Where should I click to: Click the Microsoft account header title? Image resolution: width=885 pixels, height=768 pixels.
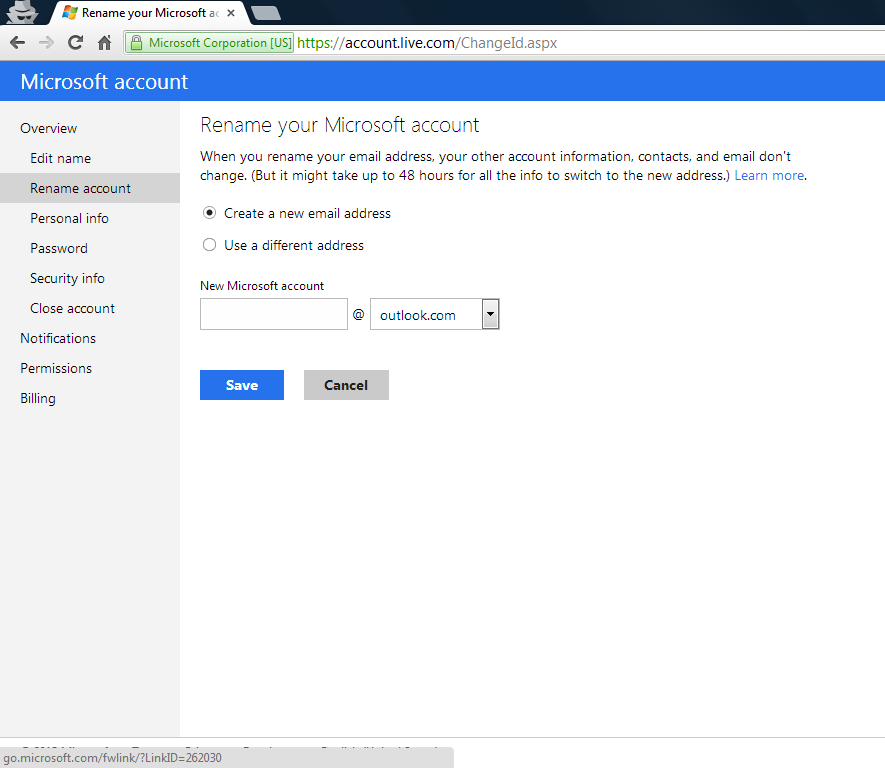click(x=104, y=82)
